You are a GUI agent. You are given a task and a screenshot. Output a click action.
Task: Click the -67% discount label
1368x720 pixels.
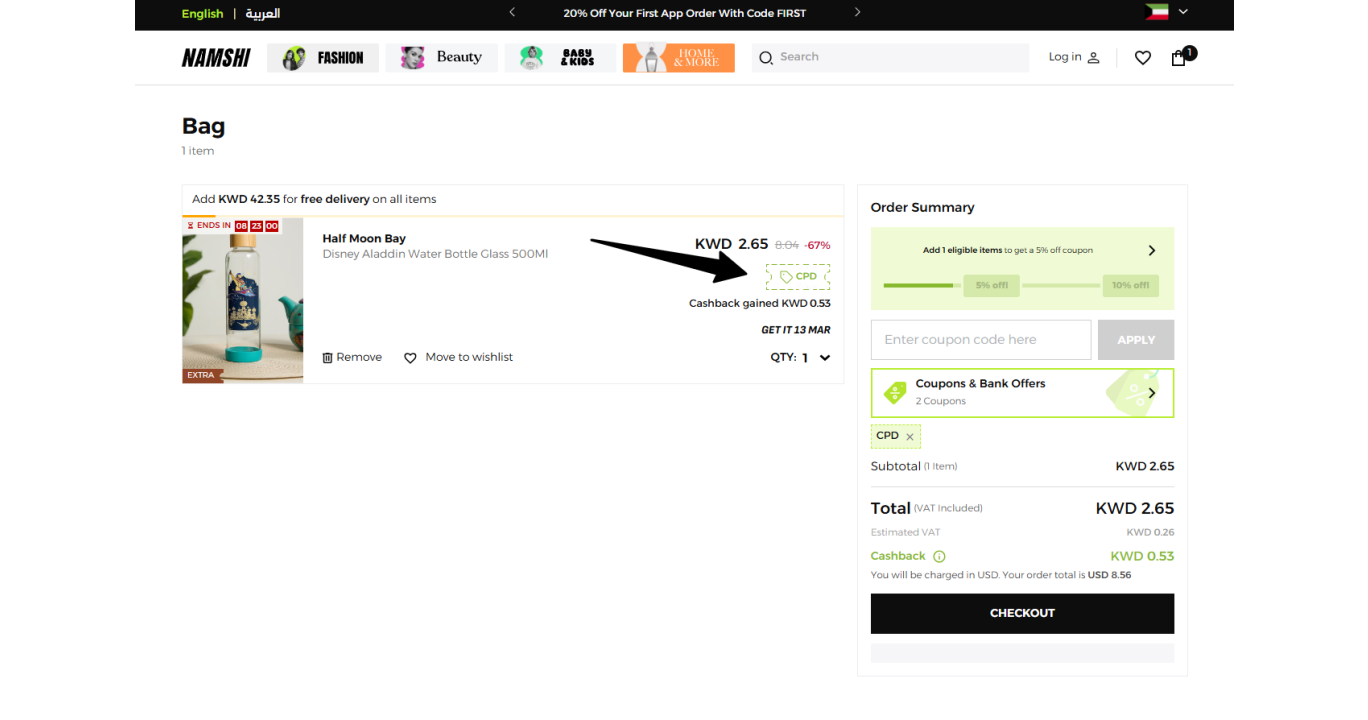click(x=817, y=245)
